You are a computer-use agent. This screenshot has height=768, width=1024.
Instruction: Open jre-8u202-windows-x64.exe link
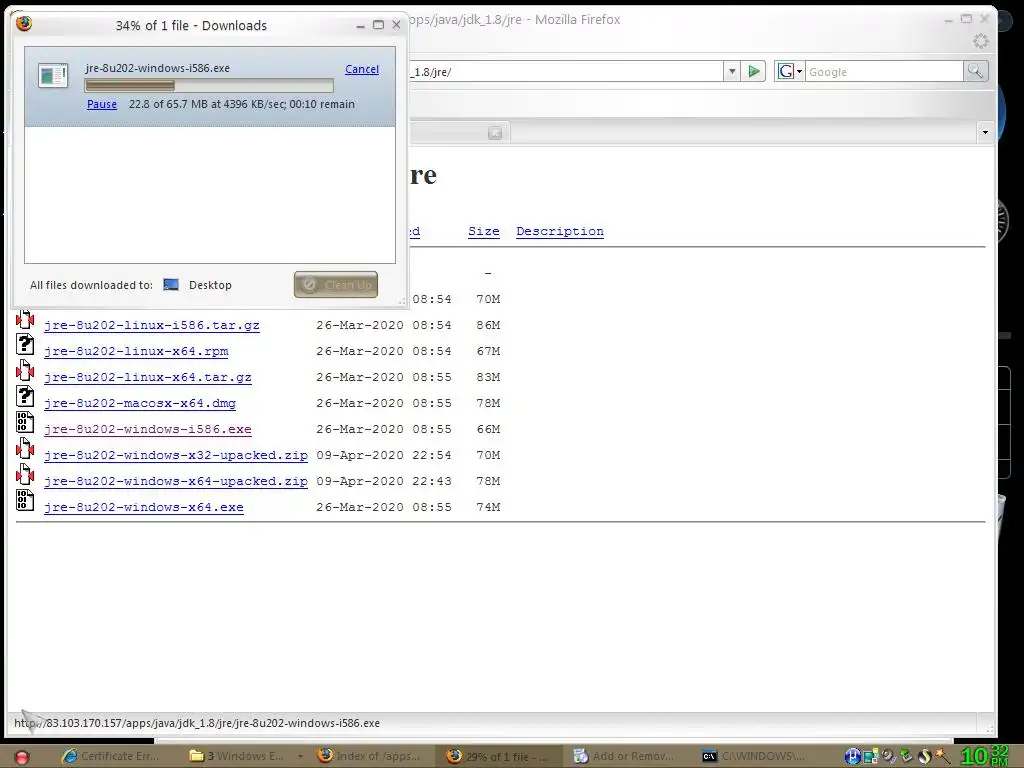tap(144, 507)
